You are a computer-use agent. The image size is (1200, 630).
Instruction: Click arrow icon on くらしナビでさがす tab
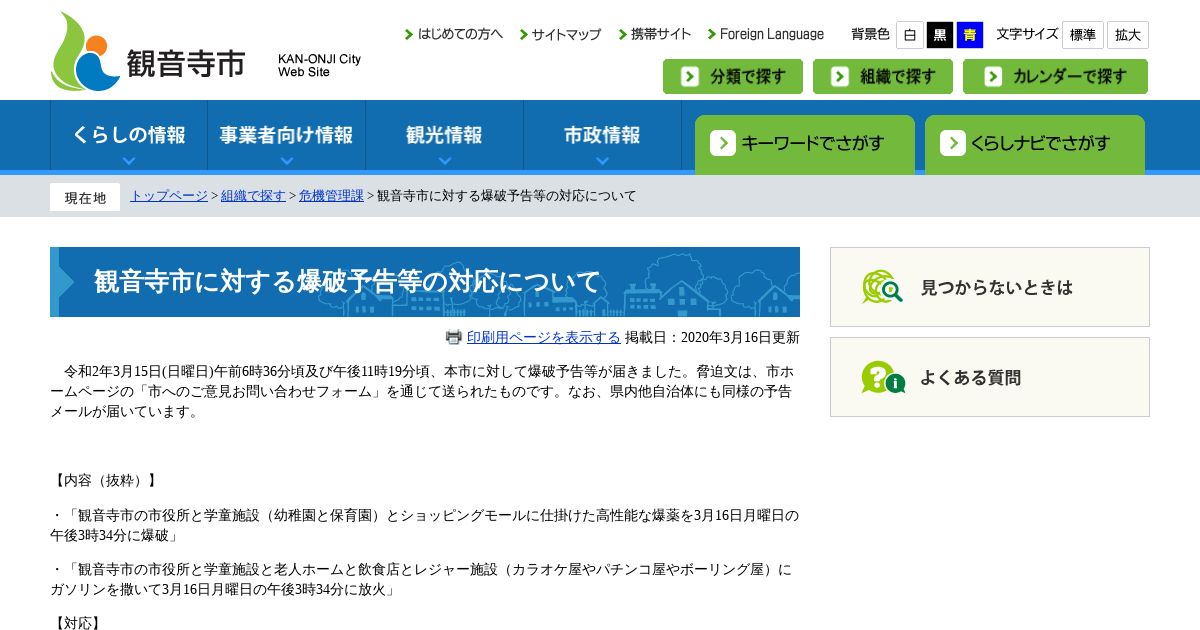953,143
